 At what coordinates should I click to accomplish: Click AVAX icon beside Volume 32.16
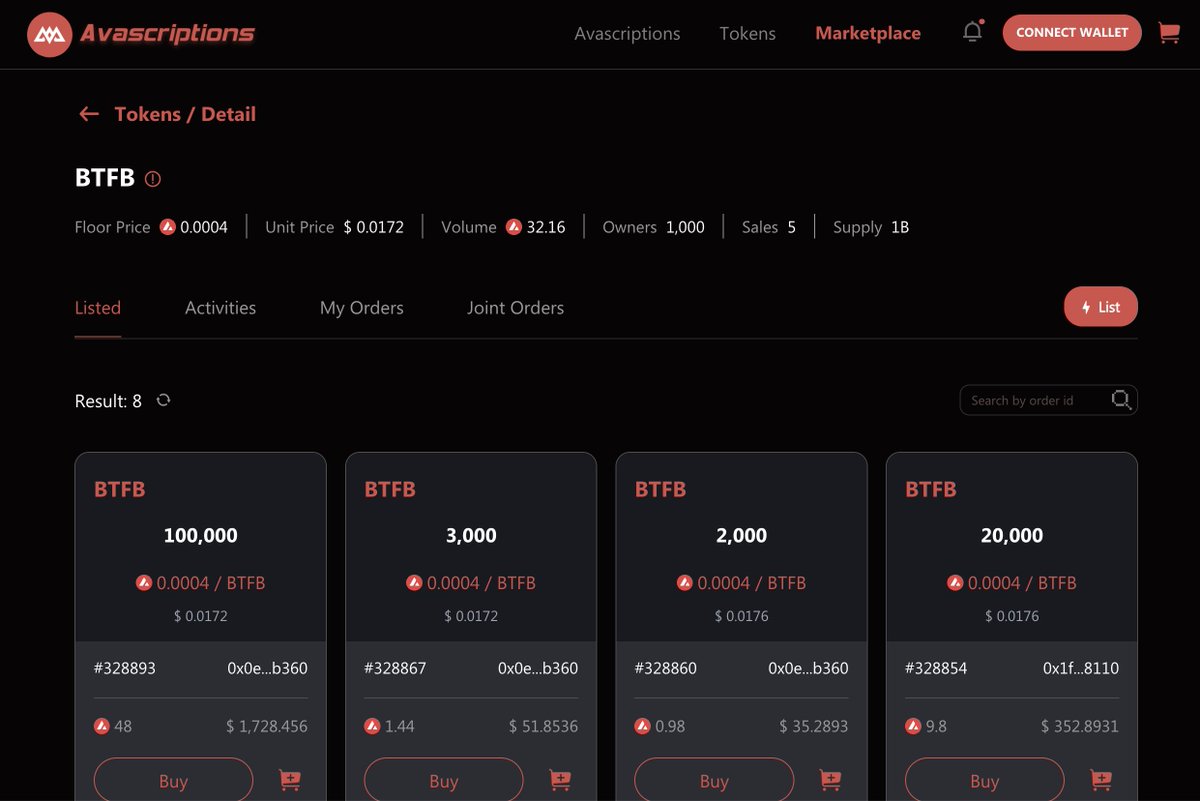pyautogui.click(x=514, y=227)
